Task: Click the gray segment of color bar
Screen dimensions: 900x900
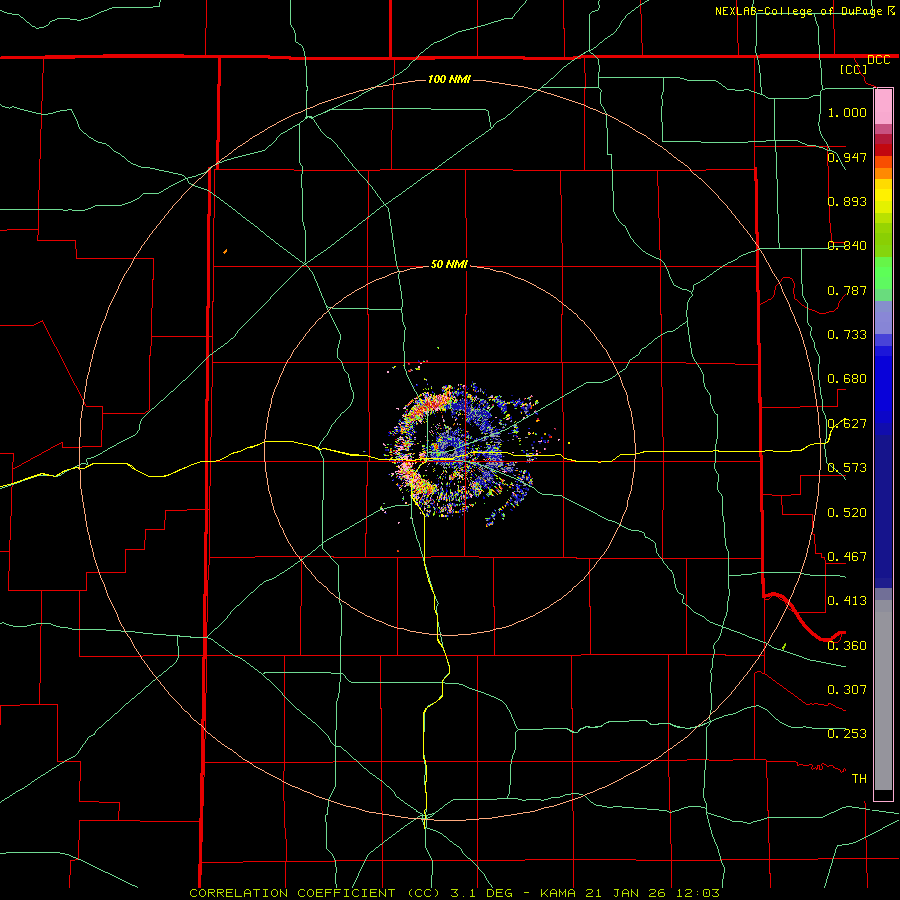Action: click(883, 695)
